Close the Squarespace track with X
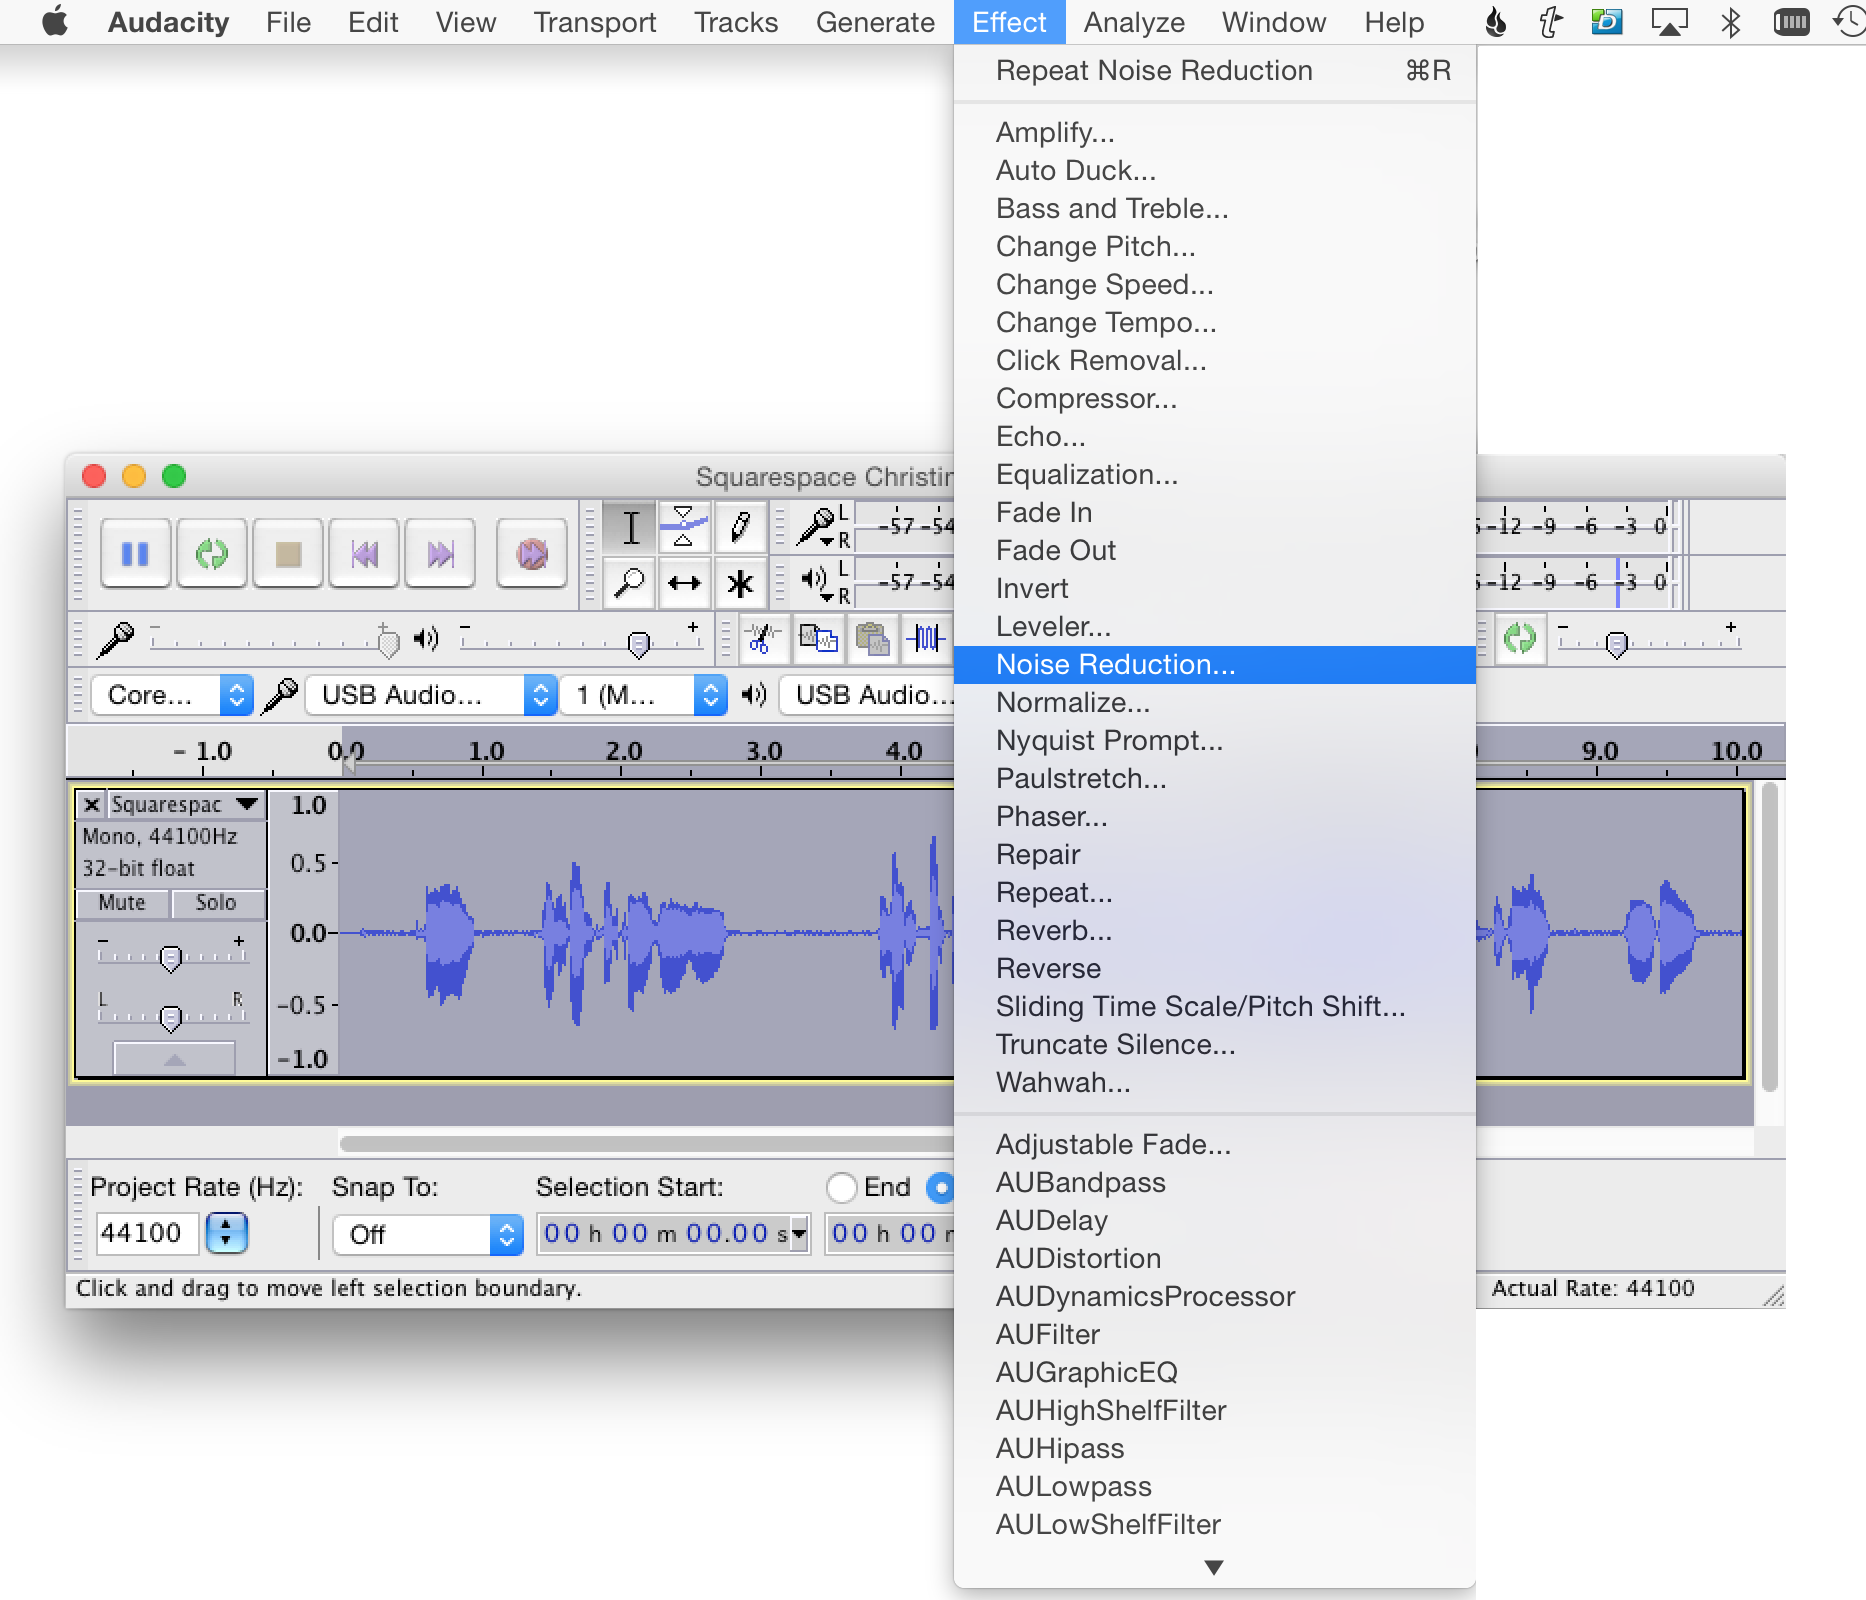This screenshot has width=1866, height=1600. tap(91, 804)
